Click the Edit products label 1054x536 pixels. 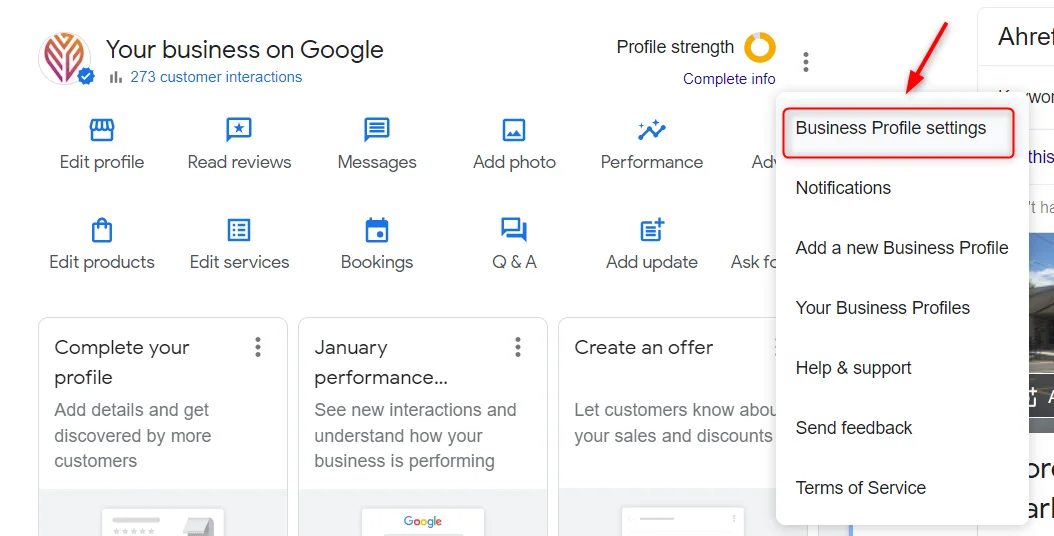coord(102,262)
